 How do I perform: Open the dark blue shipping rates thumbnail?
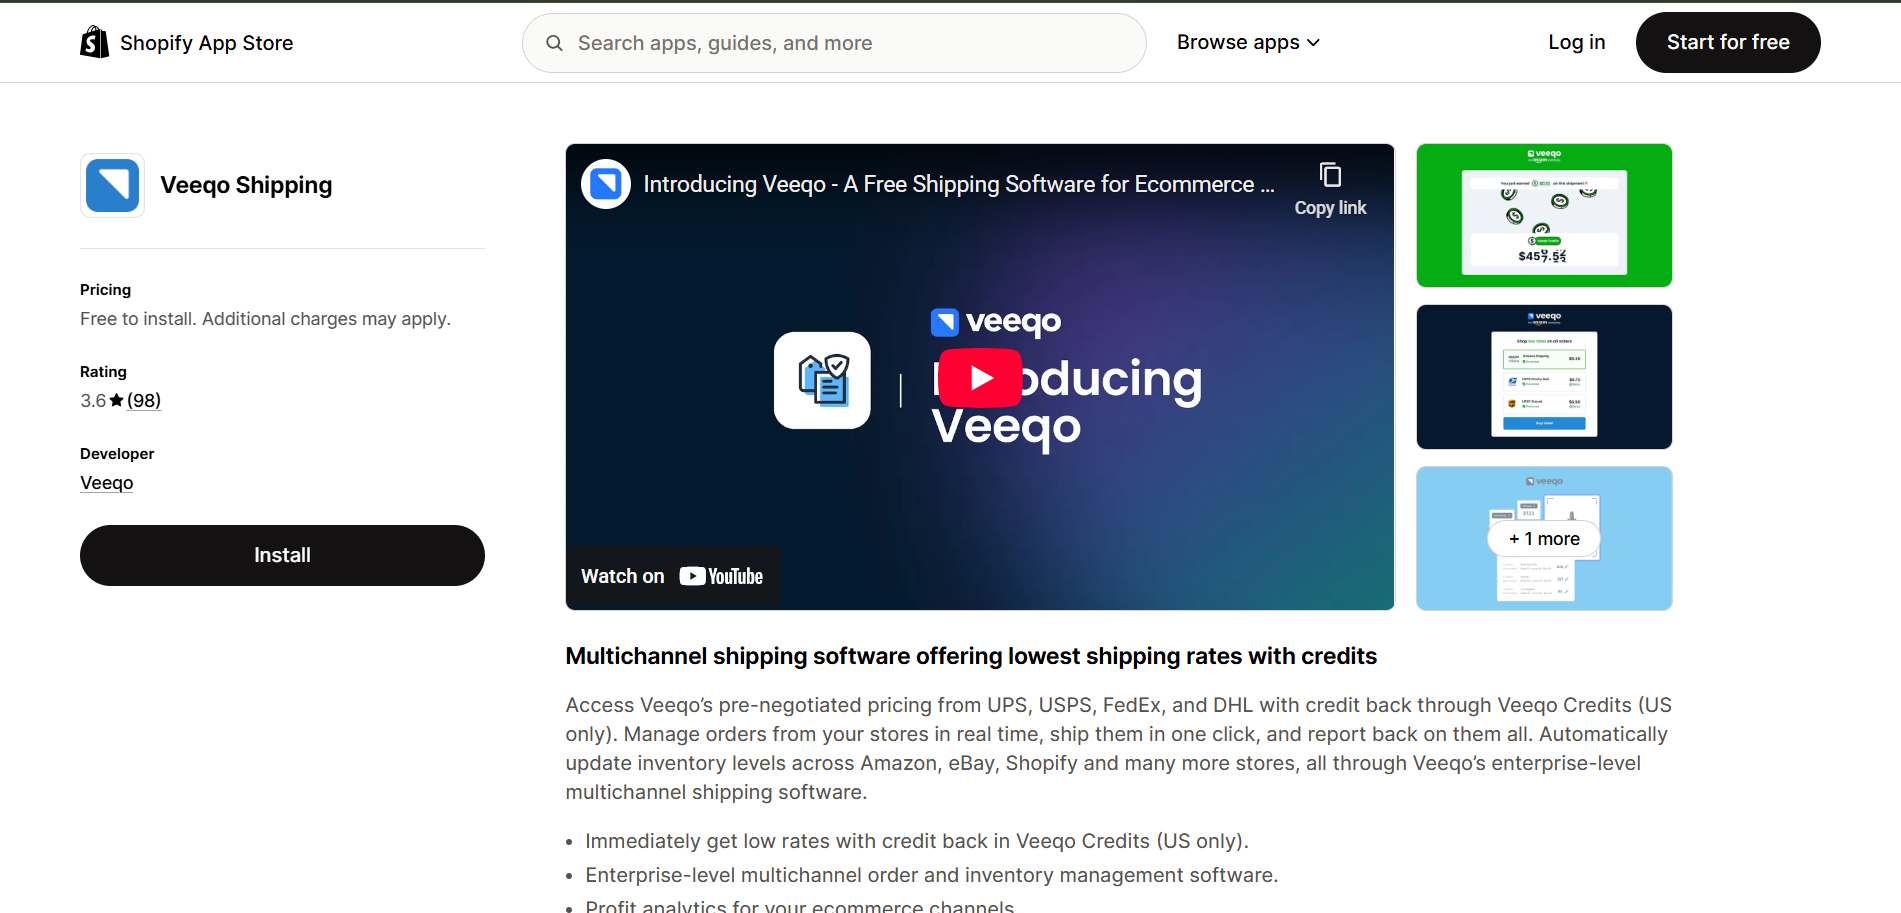1544,377
